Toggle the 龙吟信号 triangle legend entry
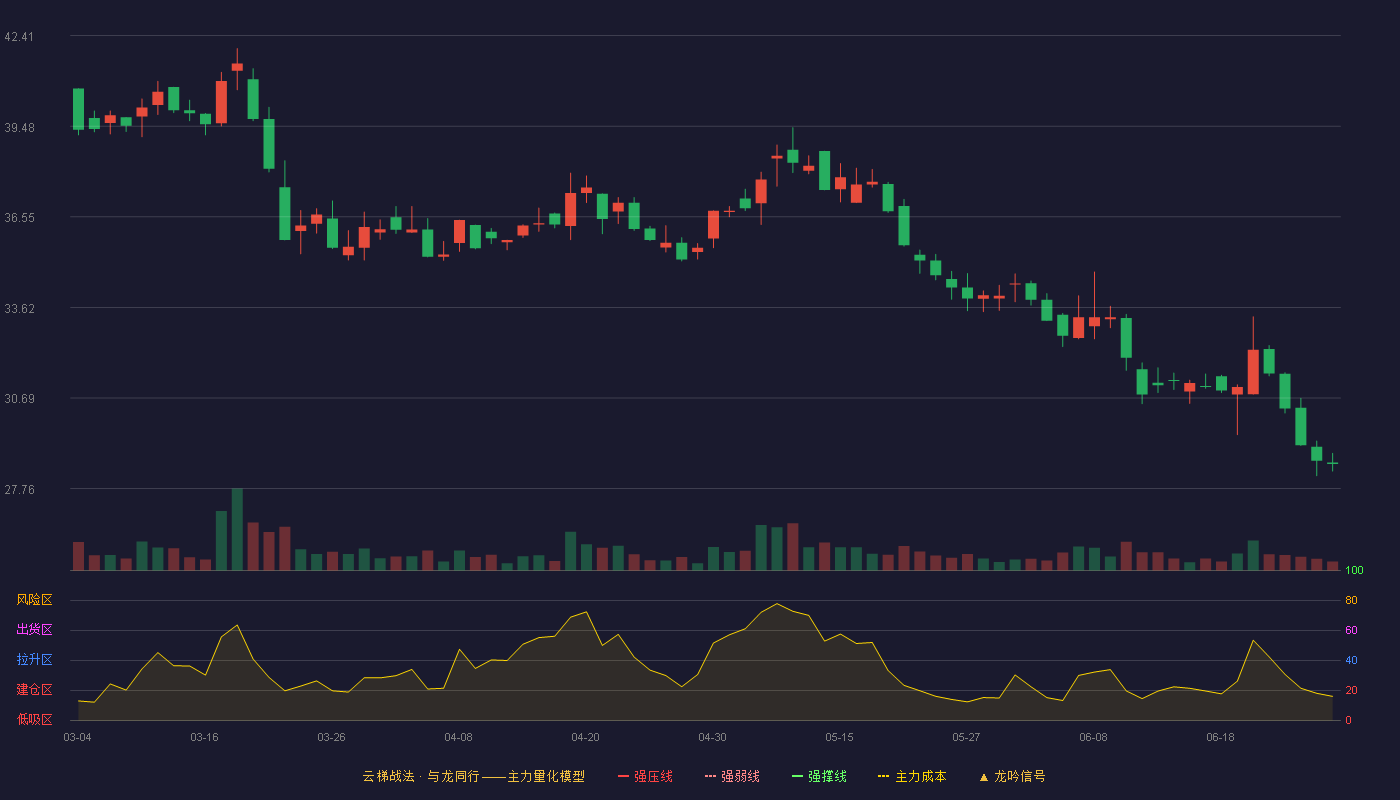Image resolution: width=1400 pixels, height=800 pixels. (1012, 776)
